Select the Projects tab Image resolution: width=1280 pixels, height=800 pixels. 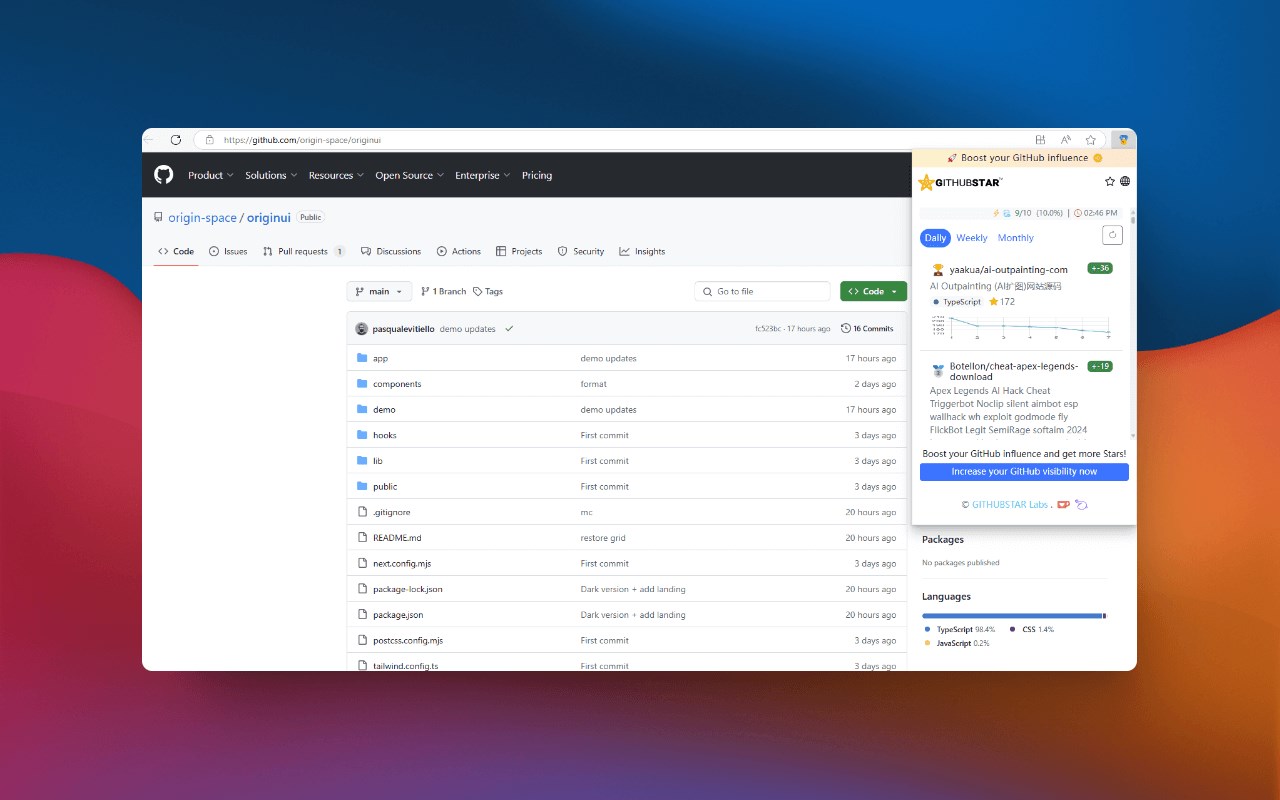[x=519, y=252]
